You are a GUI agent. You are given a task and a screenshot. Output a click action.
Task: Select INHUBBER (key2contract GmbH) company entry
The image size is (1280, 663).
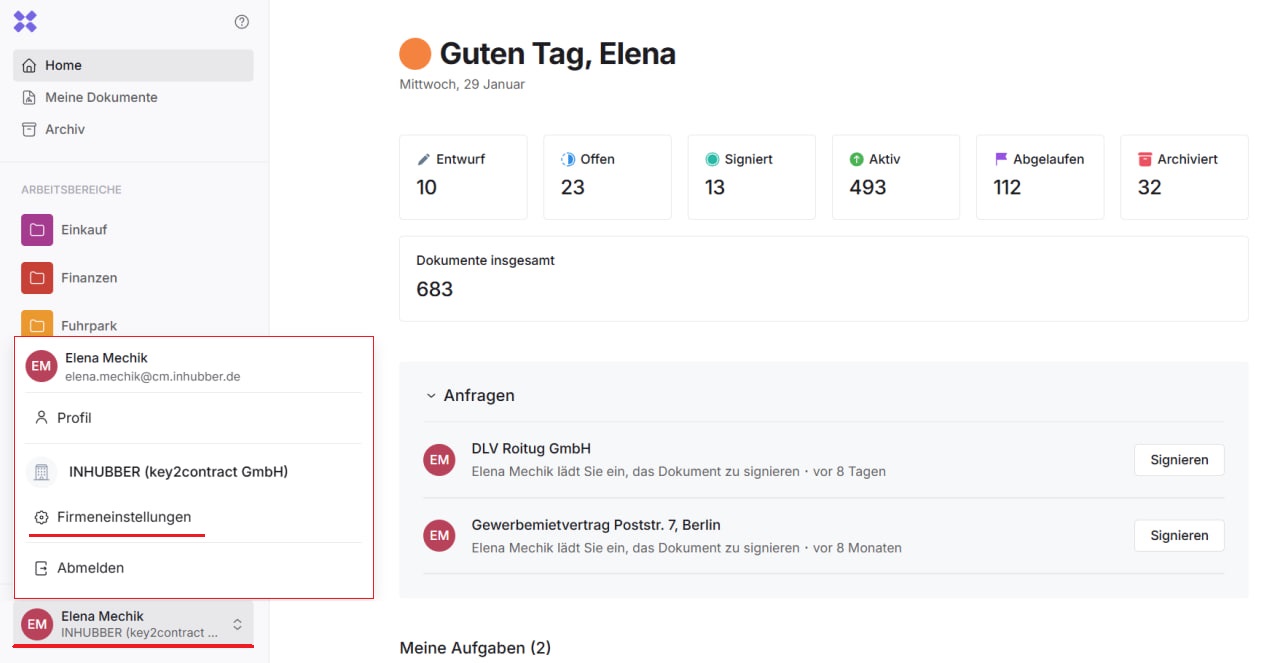[178, 472]
